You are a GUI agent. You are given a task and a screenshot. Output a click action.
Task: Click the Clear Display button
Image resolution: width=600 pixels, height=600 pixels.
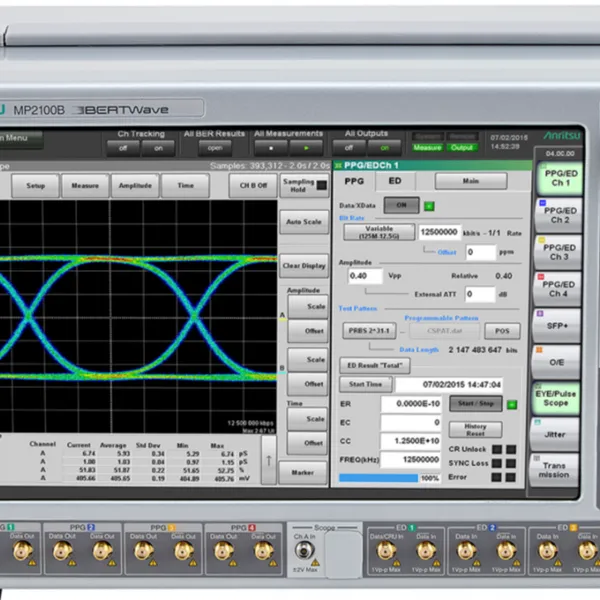(304, 266)
